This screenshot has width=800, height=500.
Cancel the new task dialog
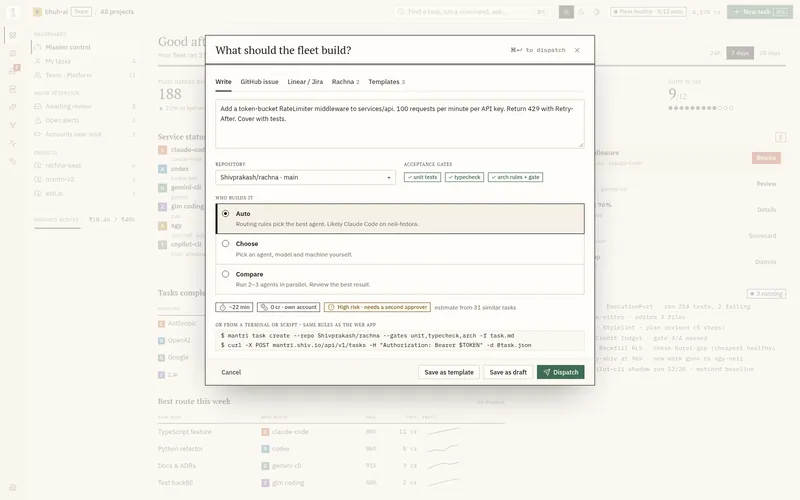(231, 372)
